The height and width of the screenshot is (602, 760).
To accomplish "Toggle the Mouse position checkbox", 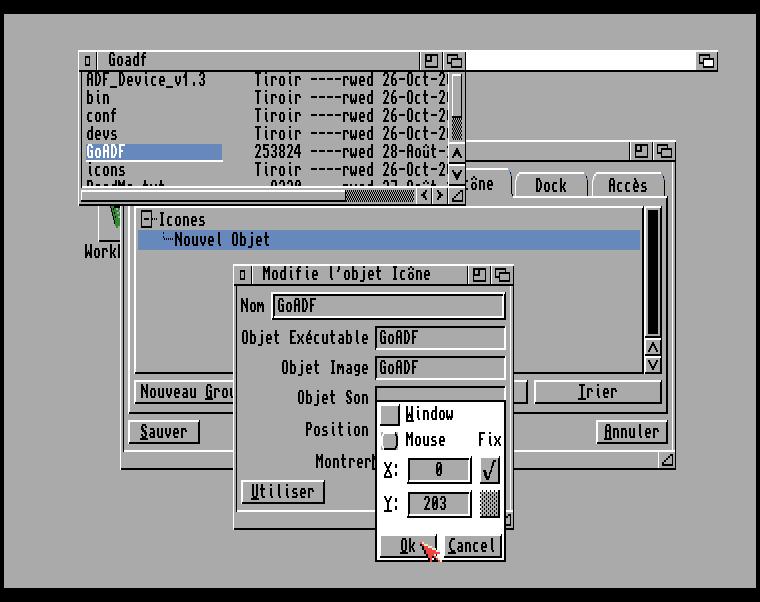I will 390,440.
